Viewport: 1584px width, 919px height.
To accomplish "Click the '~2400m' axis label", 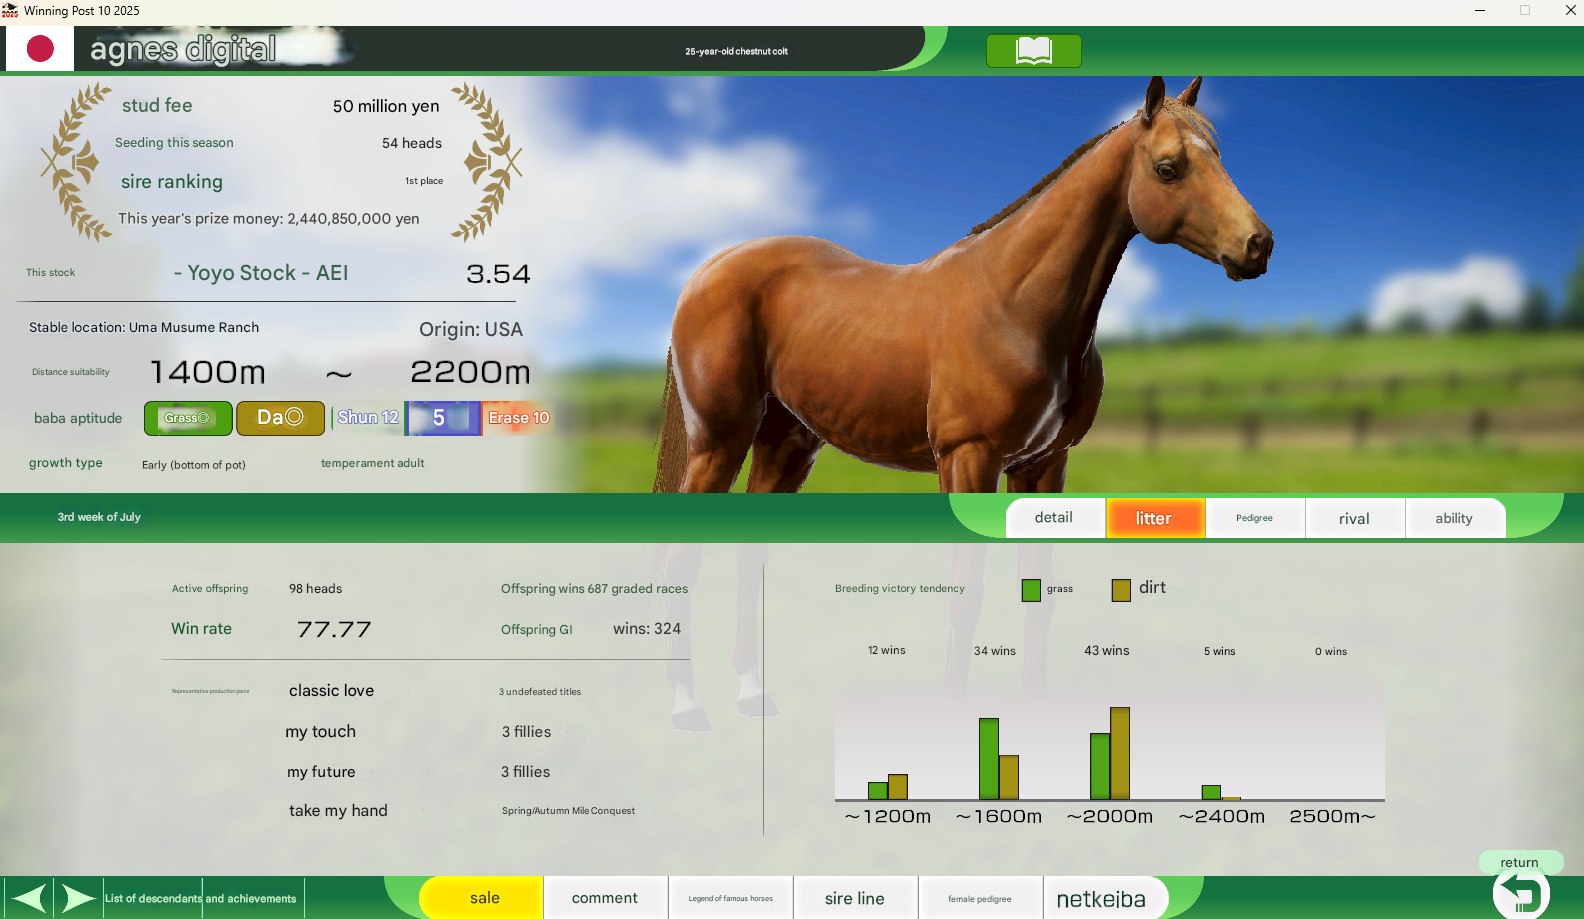I will point(1222,816).
